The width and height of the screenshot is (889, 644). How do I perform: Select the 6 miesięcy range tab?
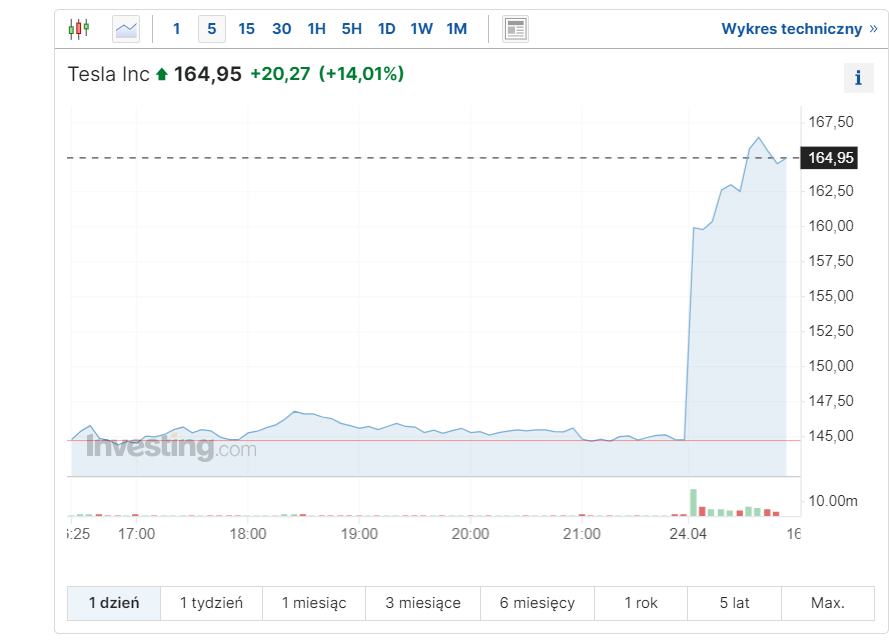pyautogui.click(x=537, y=603)
